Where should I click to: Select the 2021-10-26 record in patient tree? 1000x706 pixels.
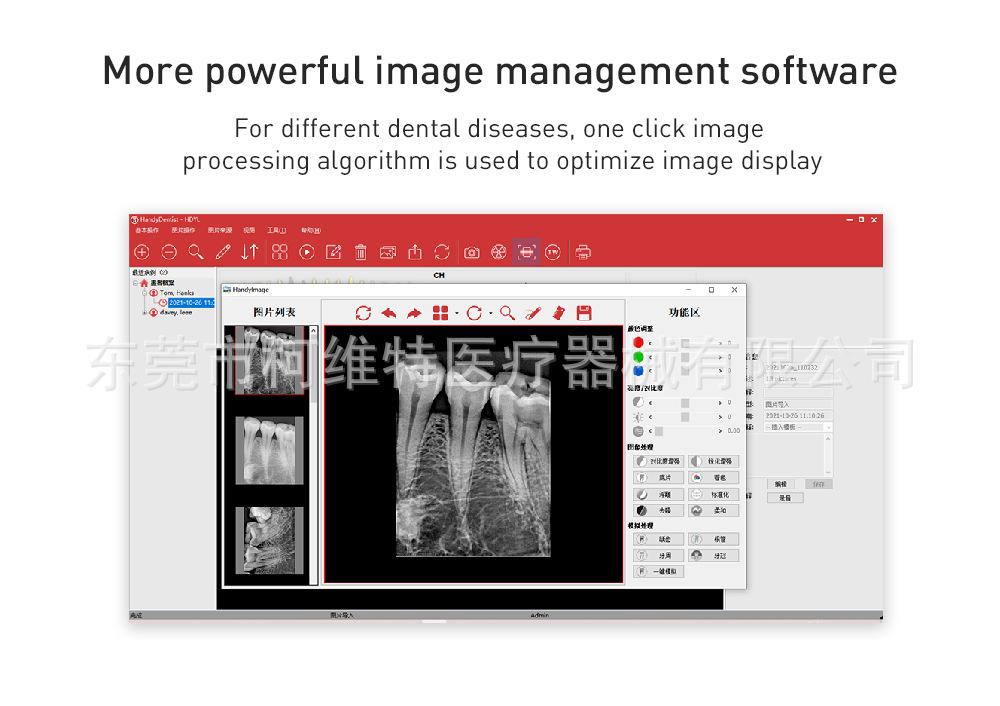[191, 302]
